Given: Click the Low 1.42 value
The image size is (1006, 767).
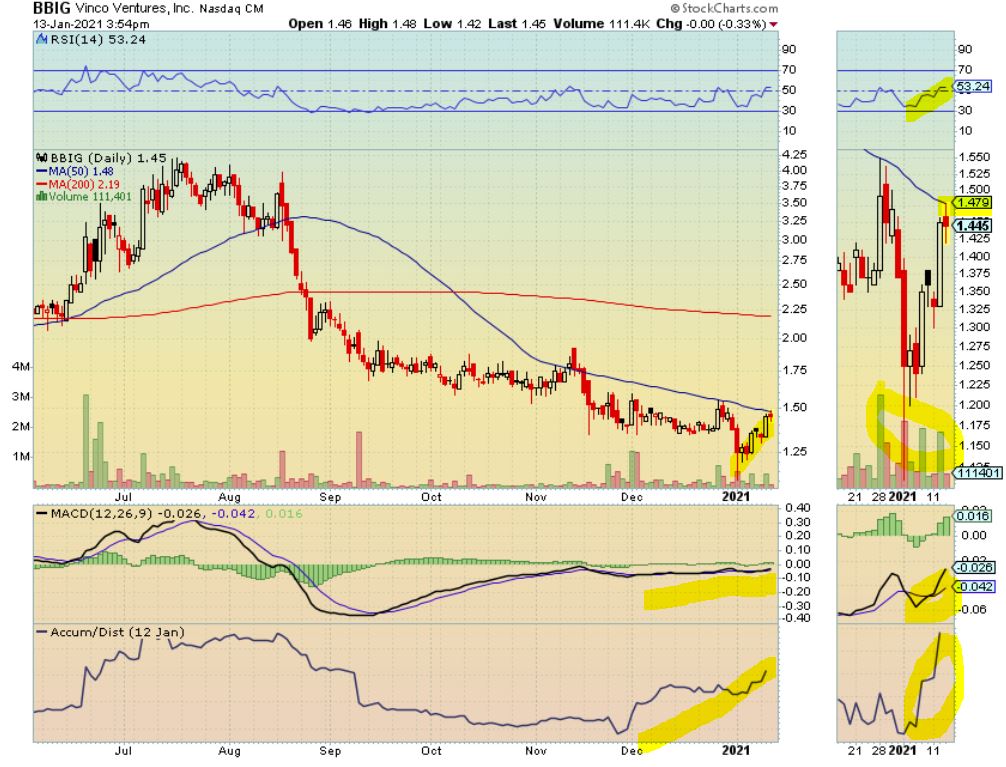Looking at the screenshot, I should 452,24.
